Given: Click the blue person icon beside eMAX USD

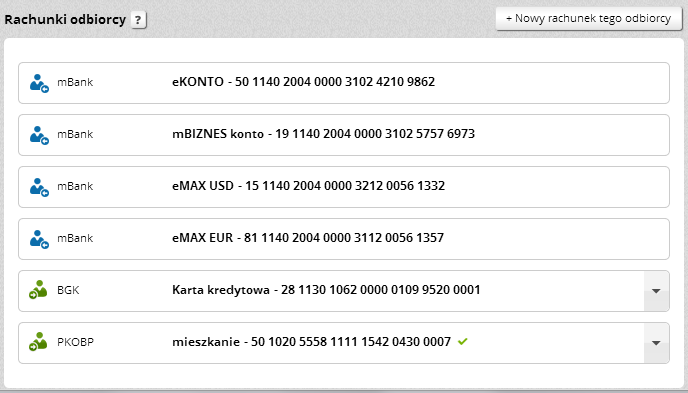Looking at the screenshot, I should pyautogui.click(x=39, y=187).
